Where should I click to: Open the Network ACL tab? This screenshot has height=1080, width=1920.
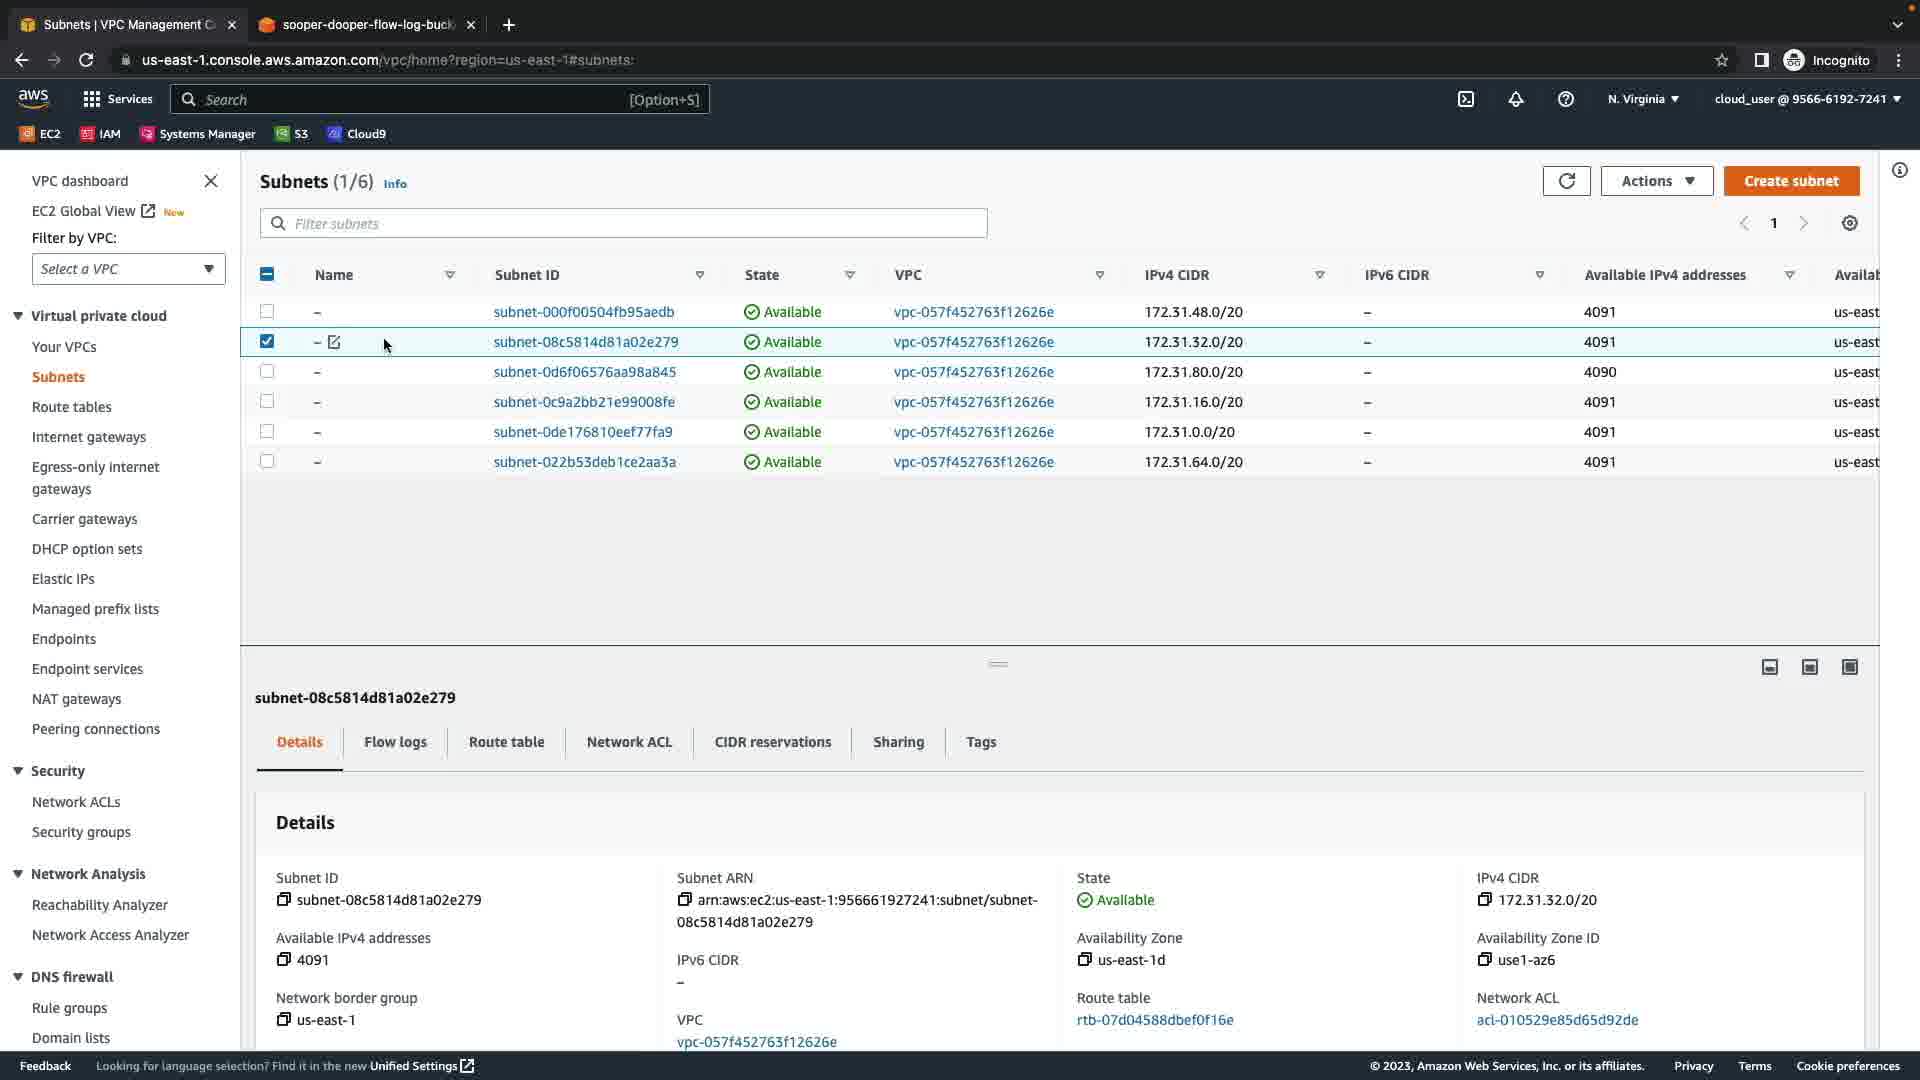click(629, 742)
